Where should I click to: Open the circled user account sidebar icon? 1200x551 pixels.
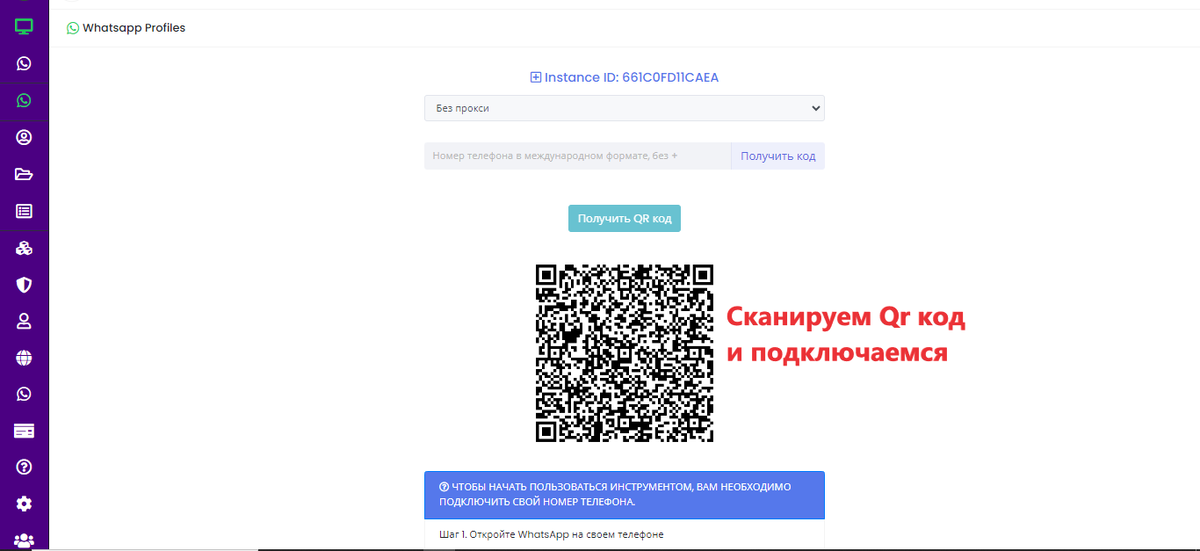click(24, 137)
